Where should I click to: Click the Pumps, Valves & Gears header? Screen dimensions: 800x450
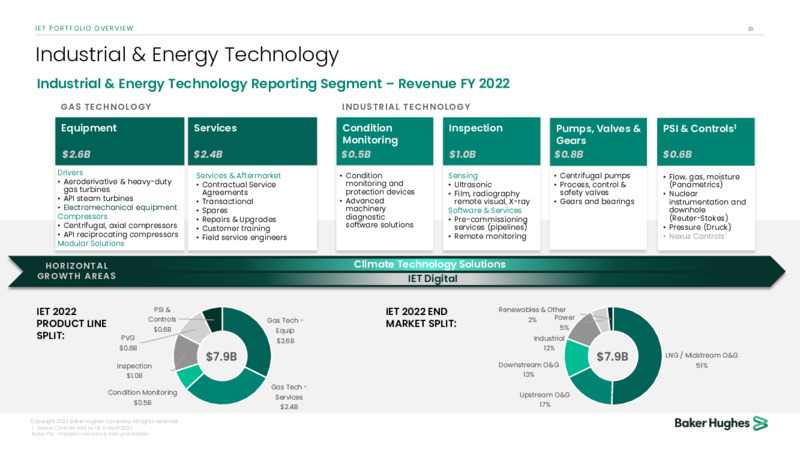point(598,142)
